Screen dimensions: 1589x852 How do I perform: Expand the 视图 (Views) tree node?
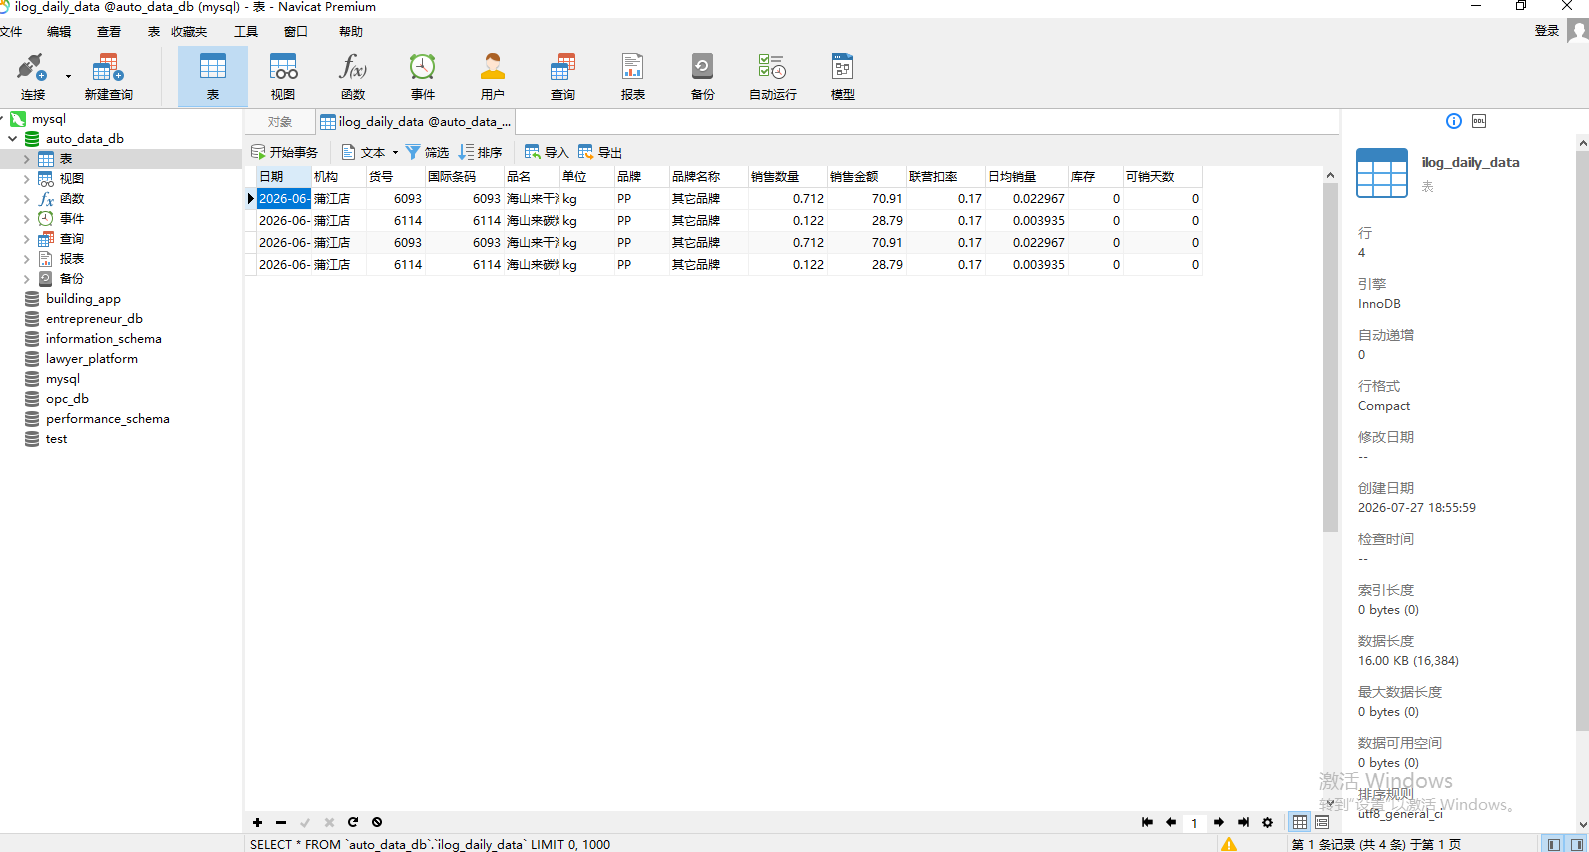pyautogui.click(x=26, y=179)
